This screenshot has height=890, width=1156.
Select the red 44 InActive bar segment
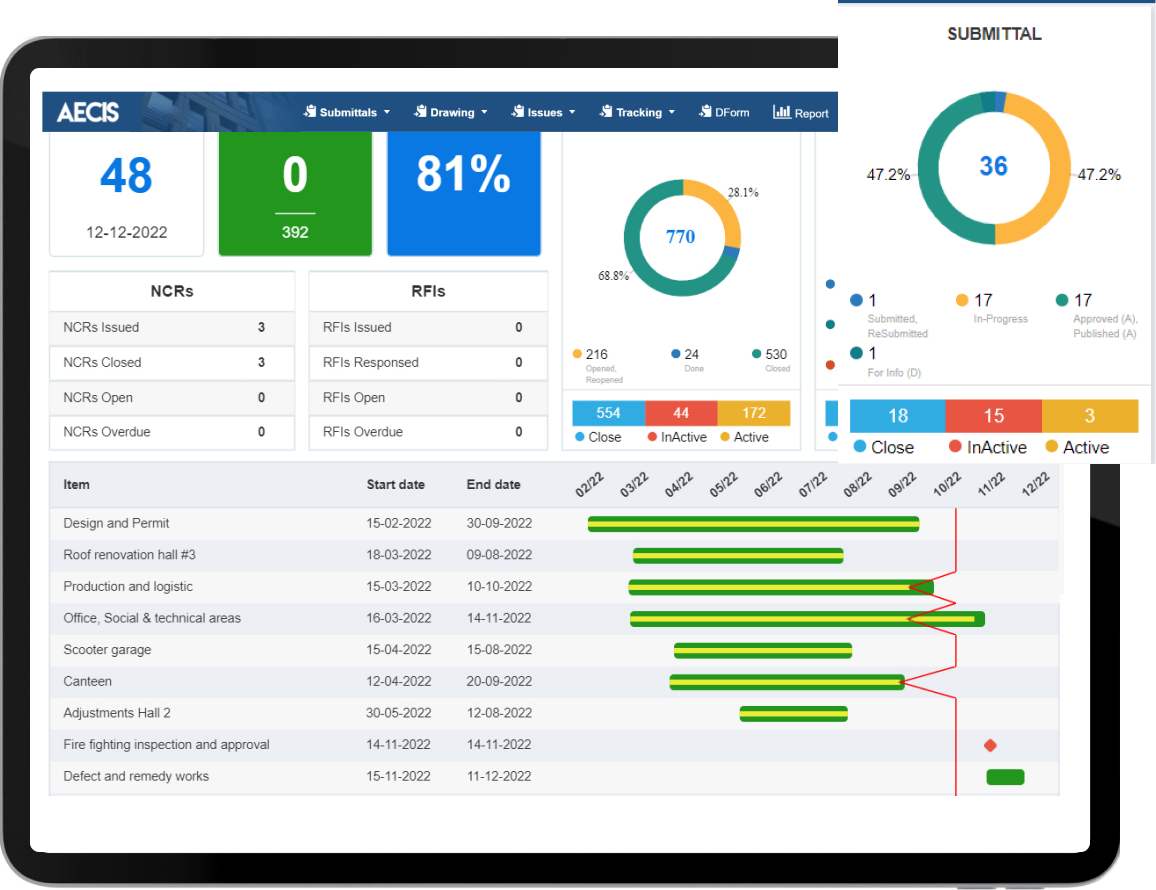pos(681,413)
